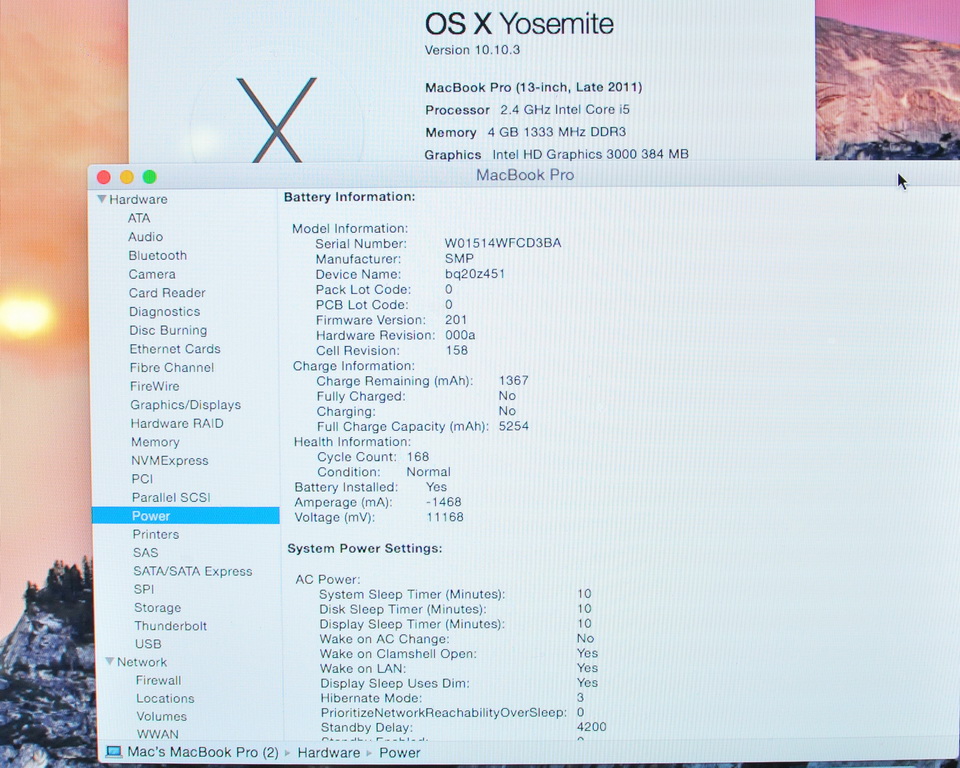Viewport: 960px width, 768px height.
Task: Click Firmware Version value 201
Action: coord(456,320)
